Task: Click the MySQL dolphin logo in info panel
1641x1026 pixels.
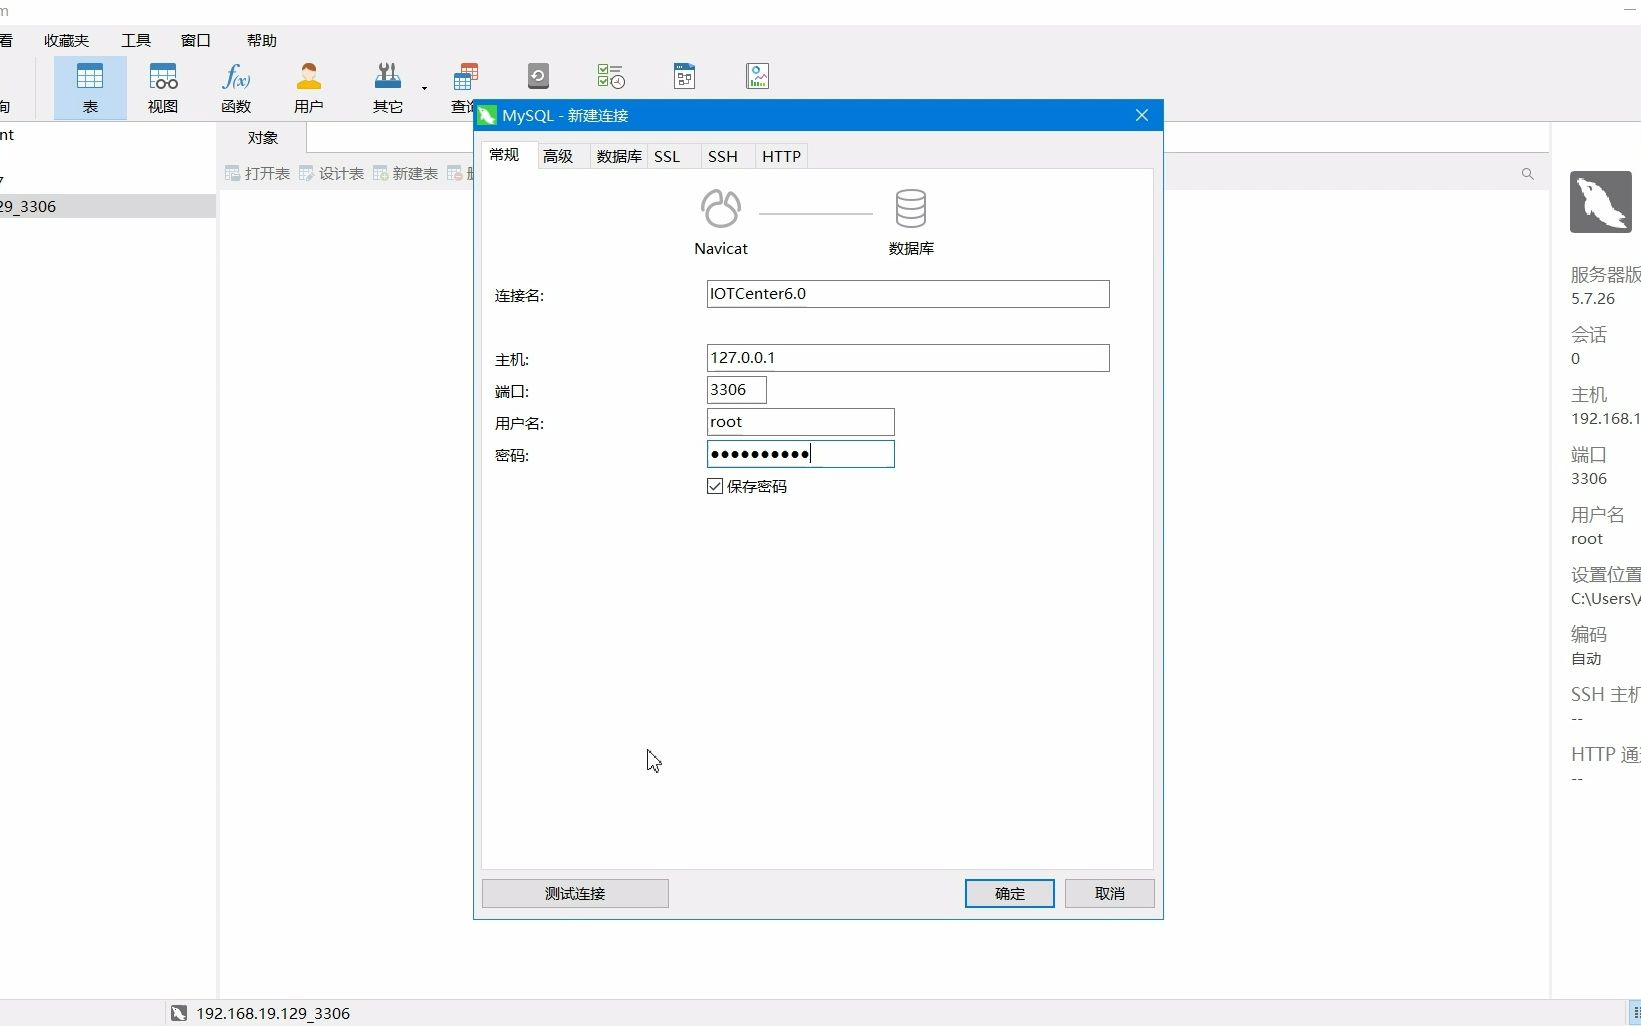Action: (1600, 202)
